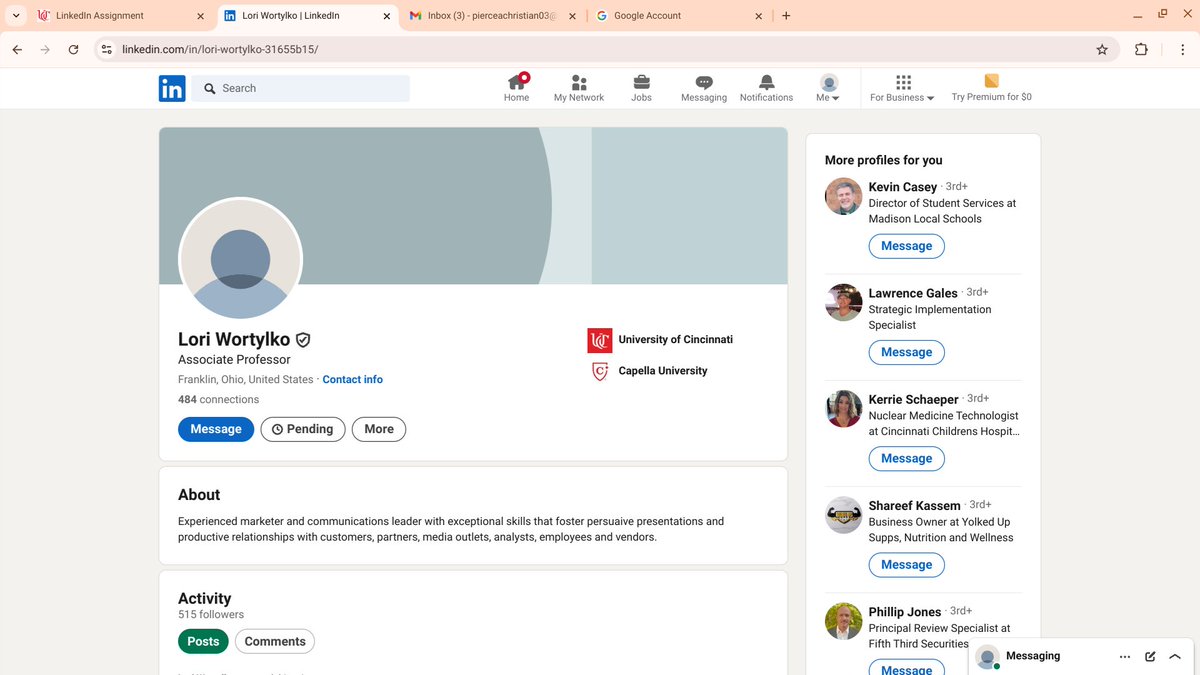Open browser Extensions icon
This screenshot has height=675, width=1200.
click(x=1141, y=49)
